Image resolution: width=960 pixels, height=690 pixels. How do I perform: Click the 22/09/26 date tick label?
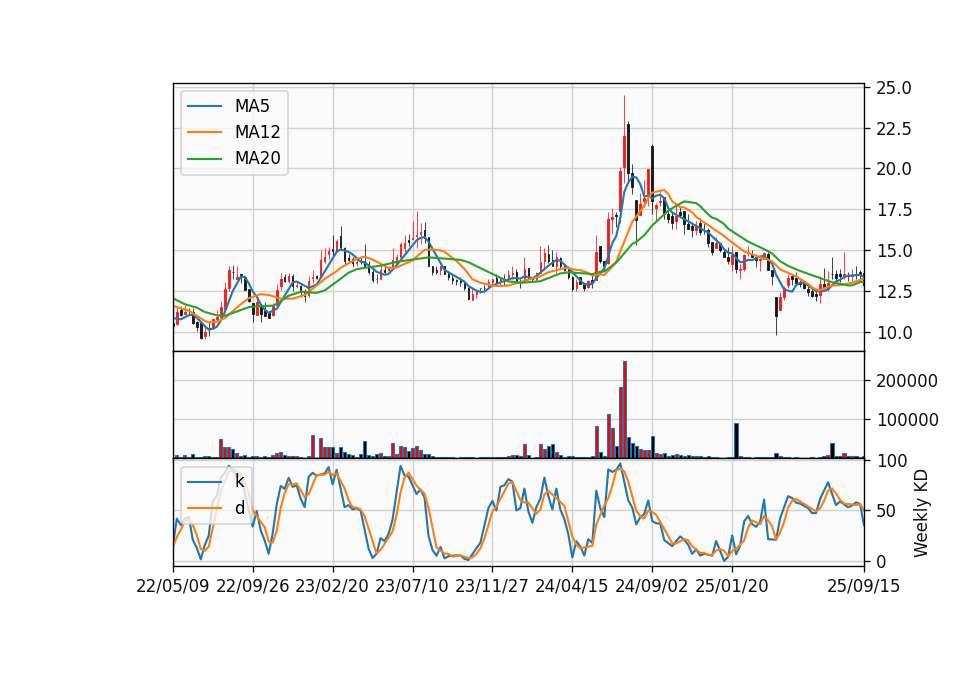pyautogui.click(x=253, y=586)
